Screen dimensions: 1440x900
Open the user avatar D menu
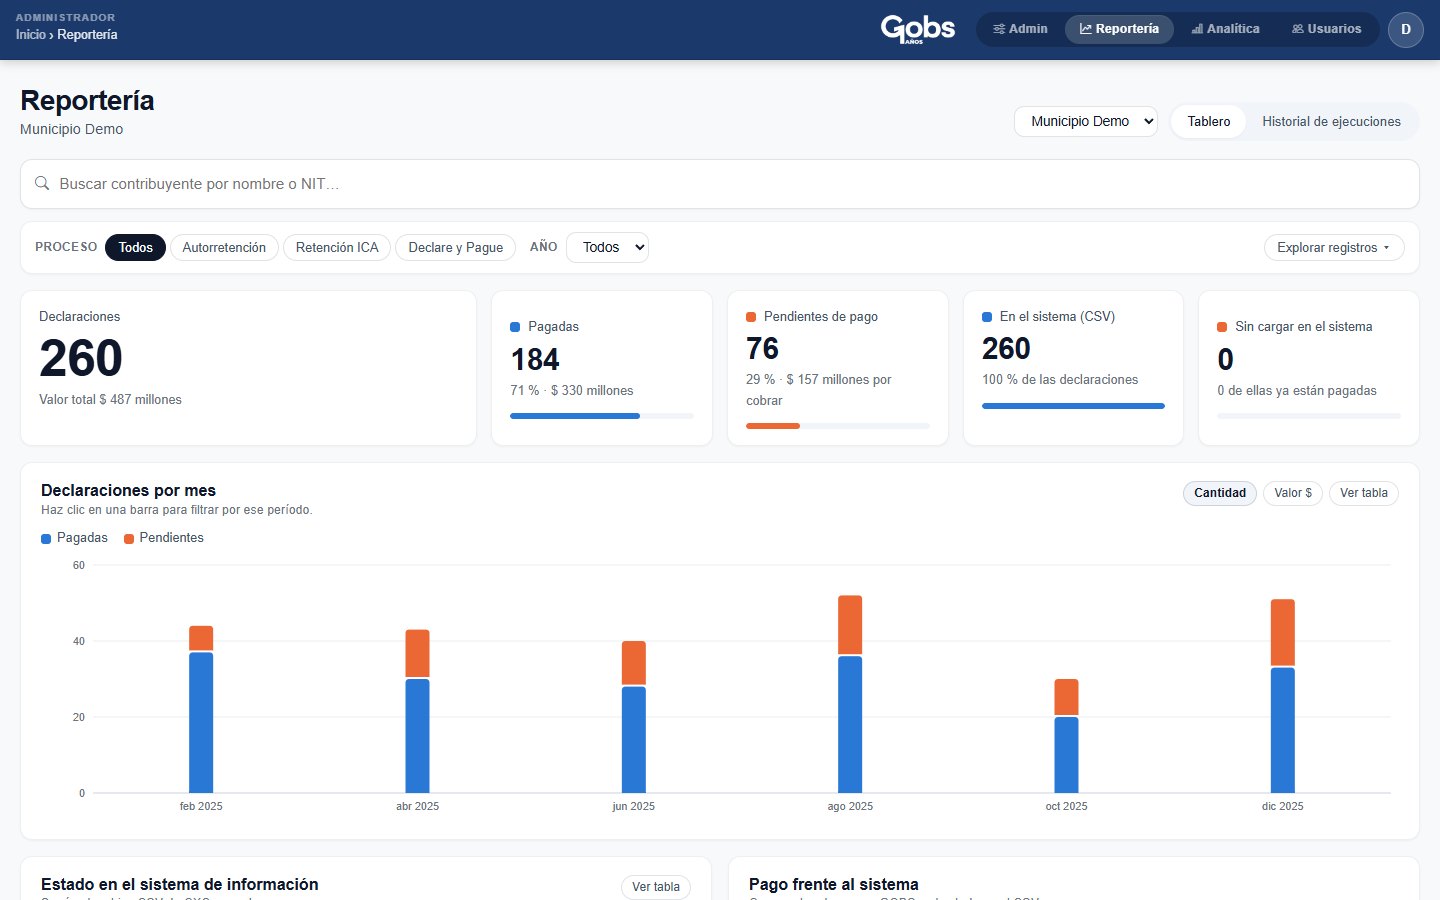[x=1405, y=29]
